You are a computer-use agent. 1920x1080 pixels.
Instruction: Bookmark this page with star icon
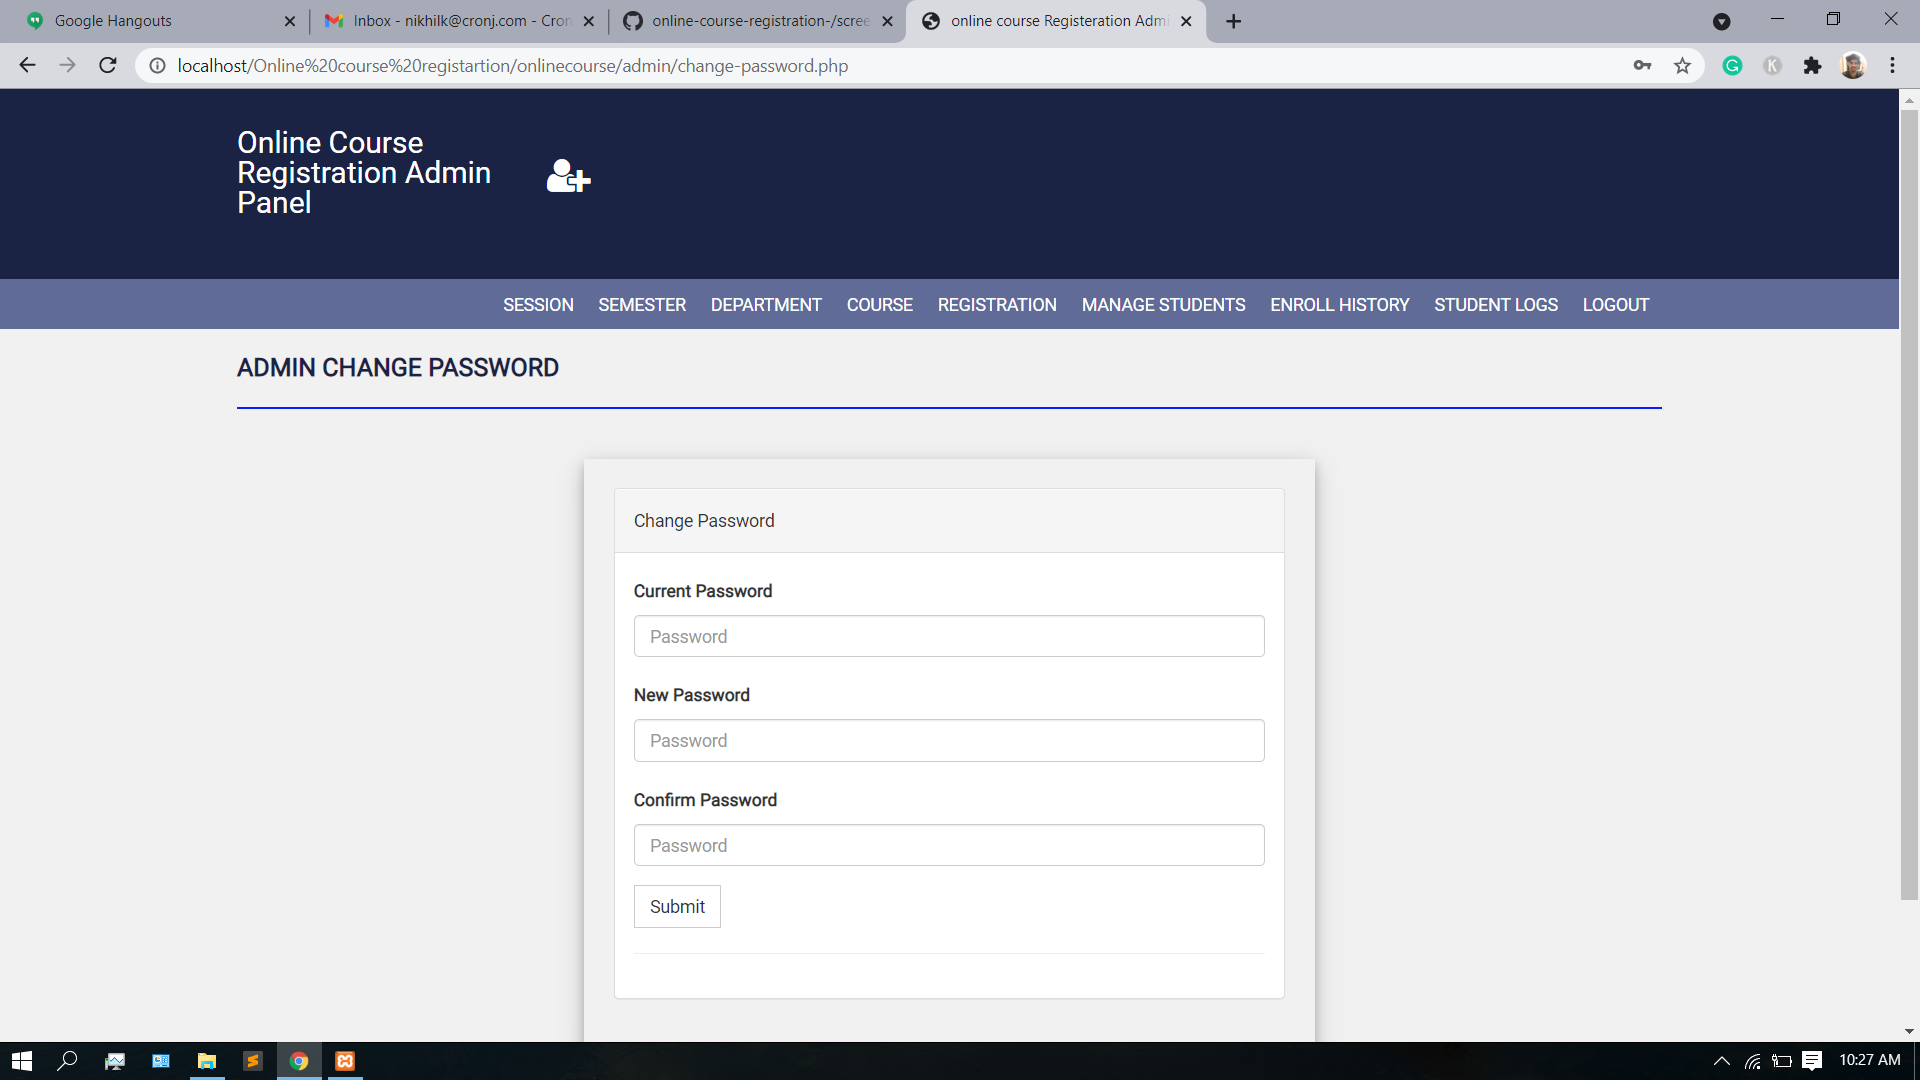click(x=1682, y=66)
